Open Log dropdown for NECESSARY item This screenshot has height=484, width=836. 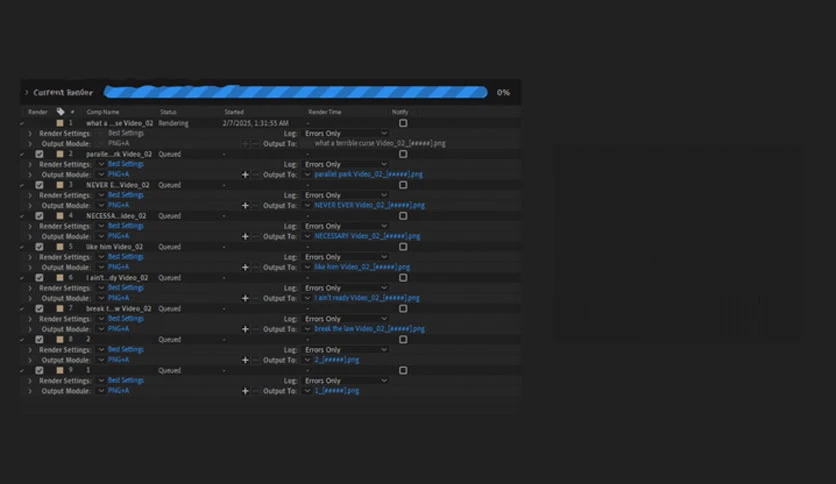[345, 226]
